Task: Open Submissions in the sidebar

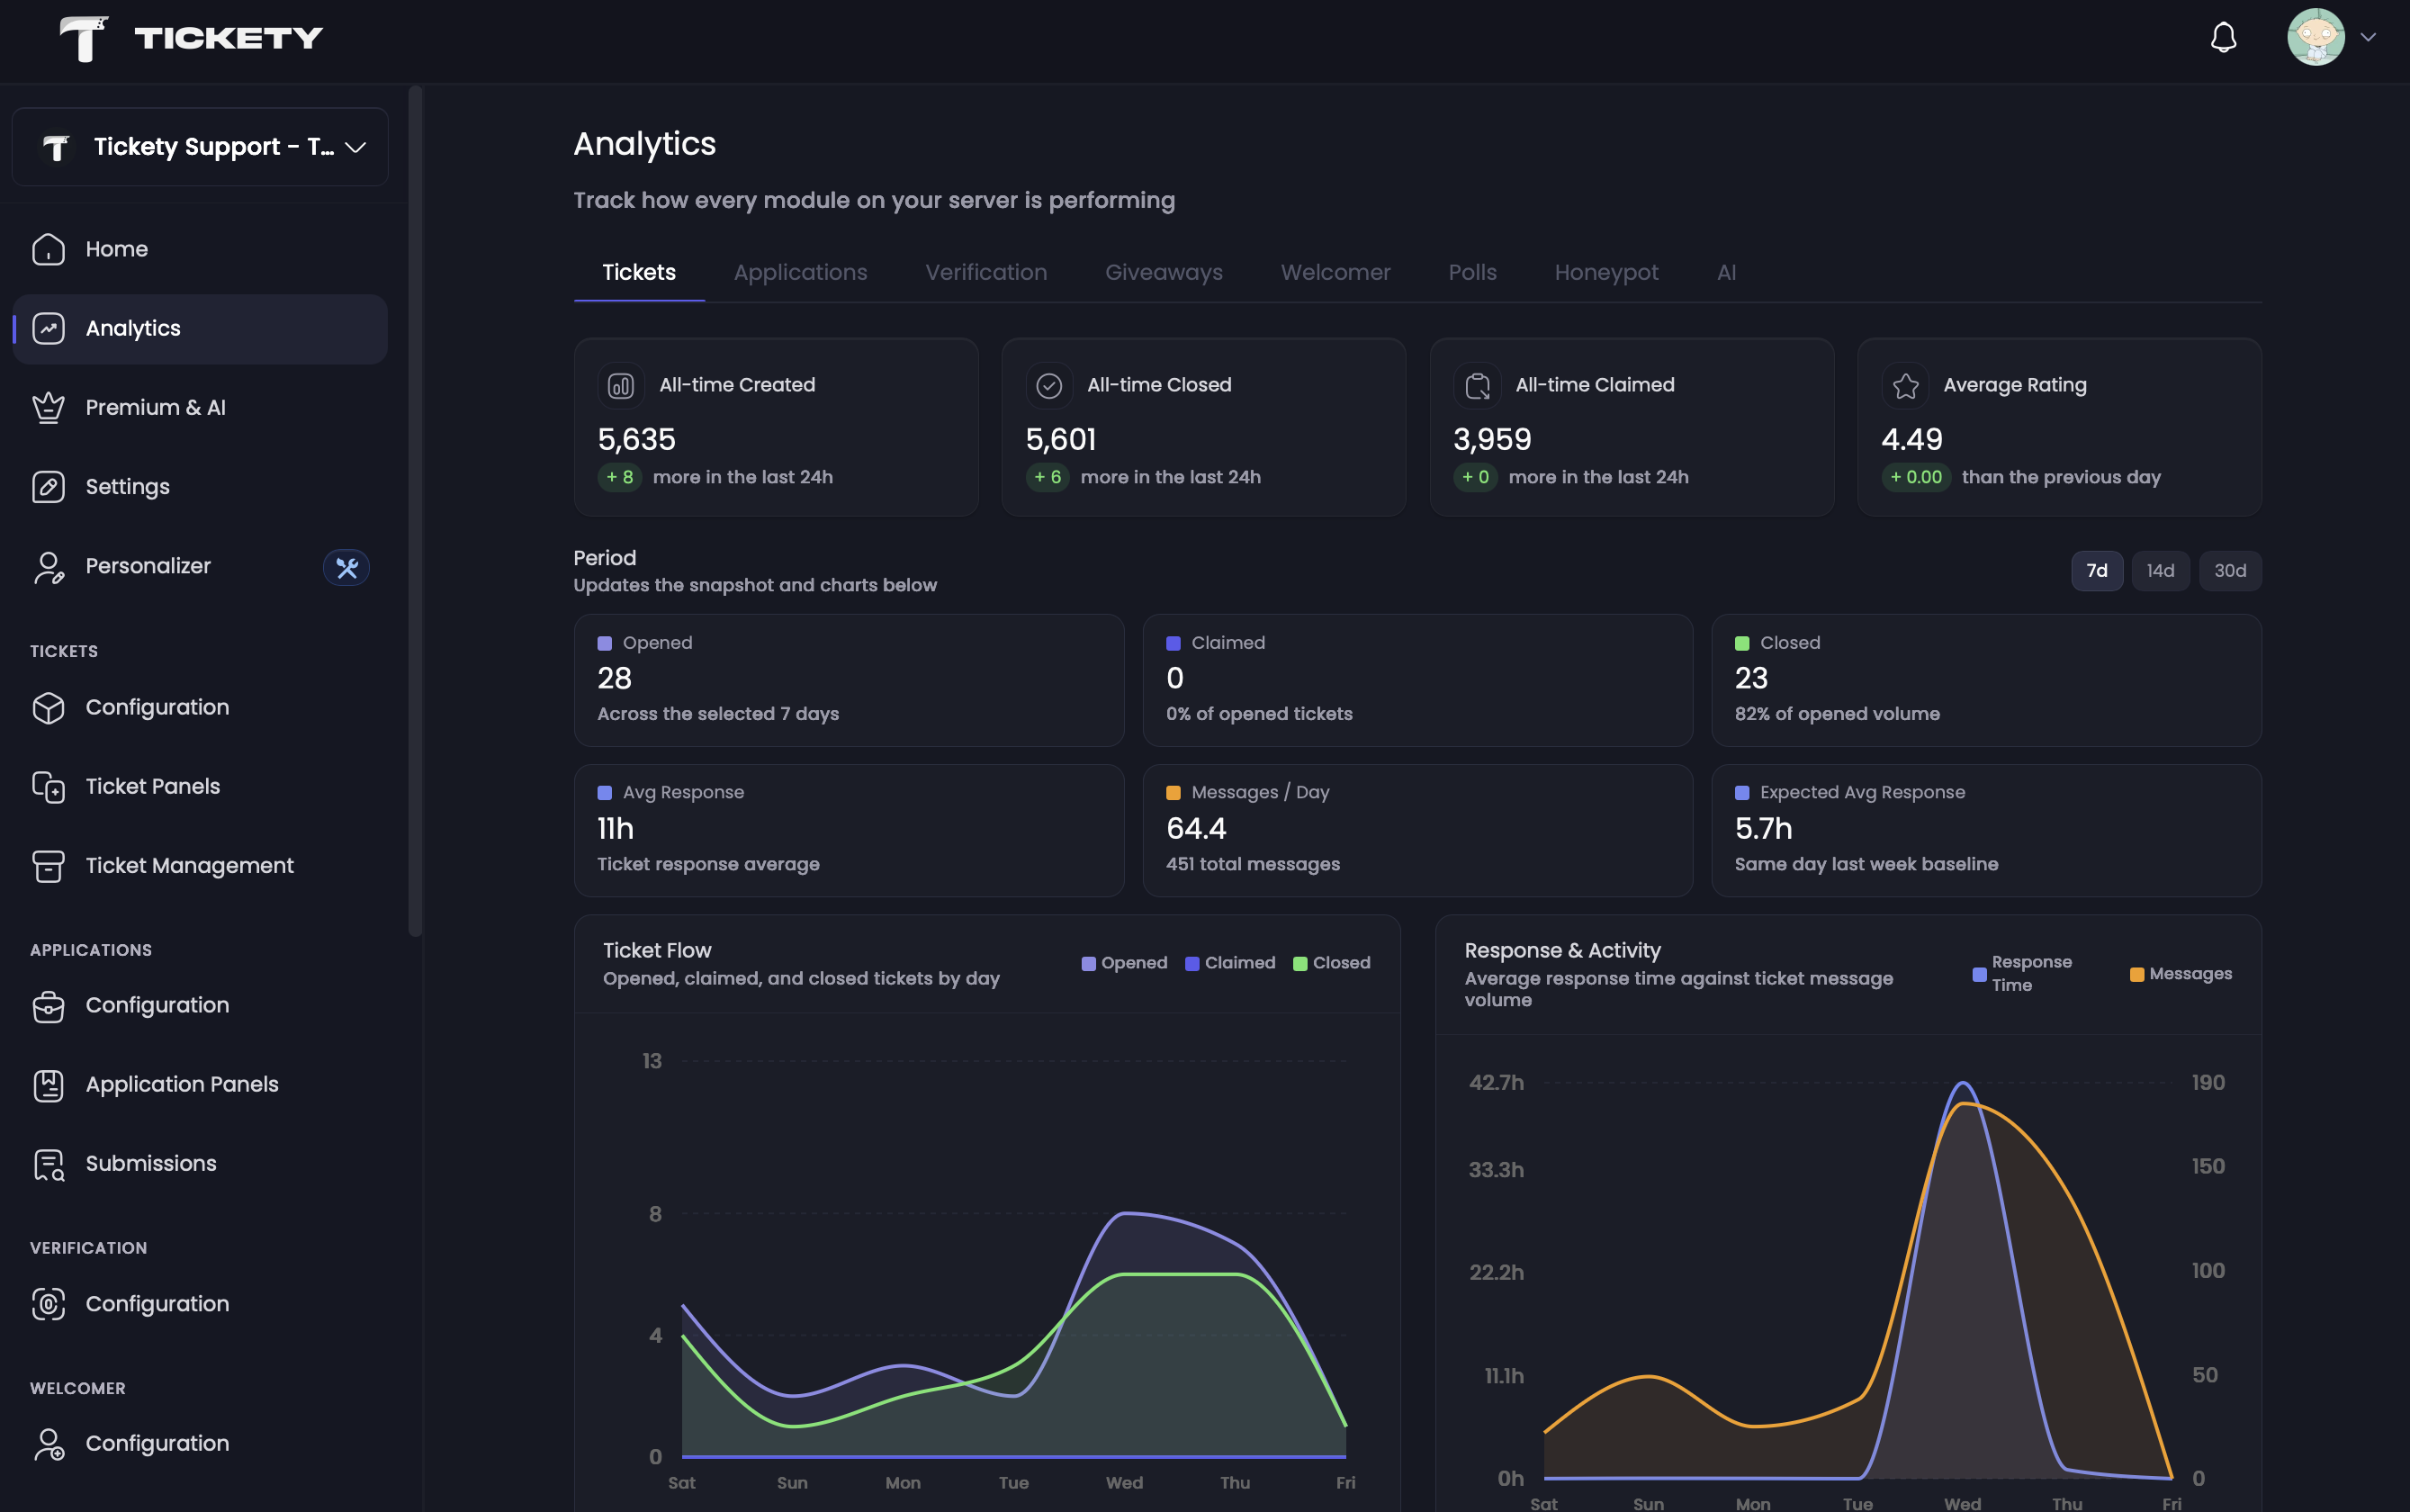Action: [x=200, y=1163]
